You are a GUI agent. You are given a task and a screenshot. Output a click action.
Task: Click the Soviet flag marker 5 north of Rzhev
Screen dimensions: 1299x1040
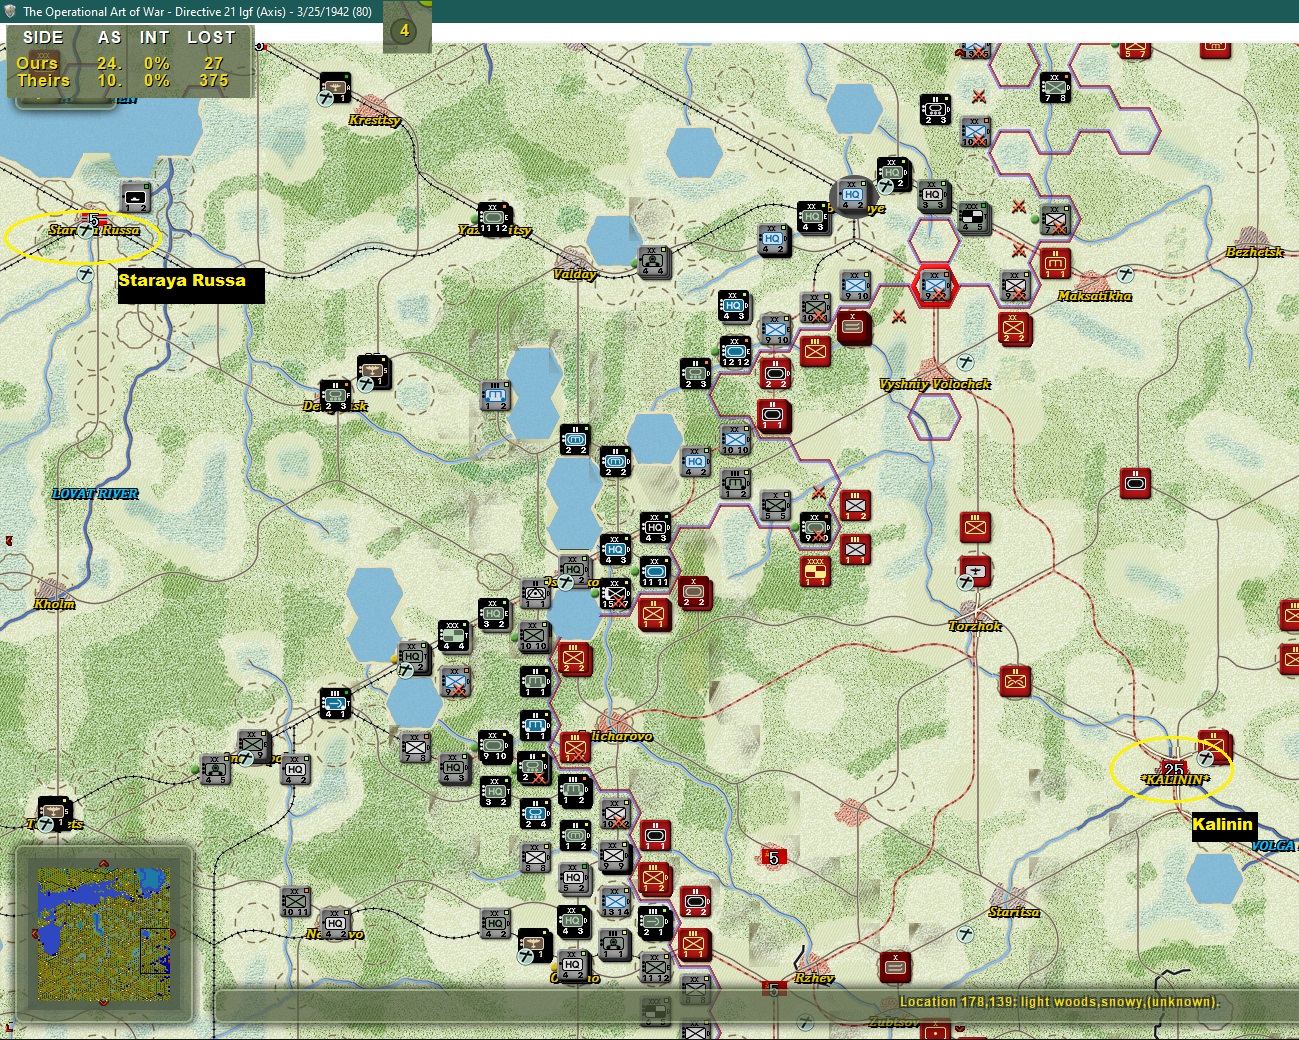tap(773, 857)
